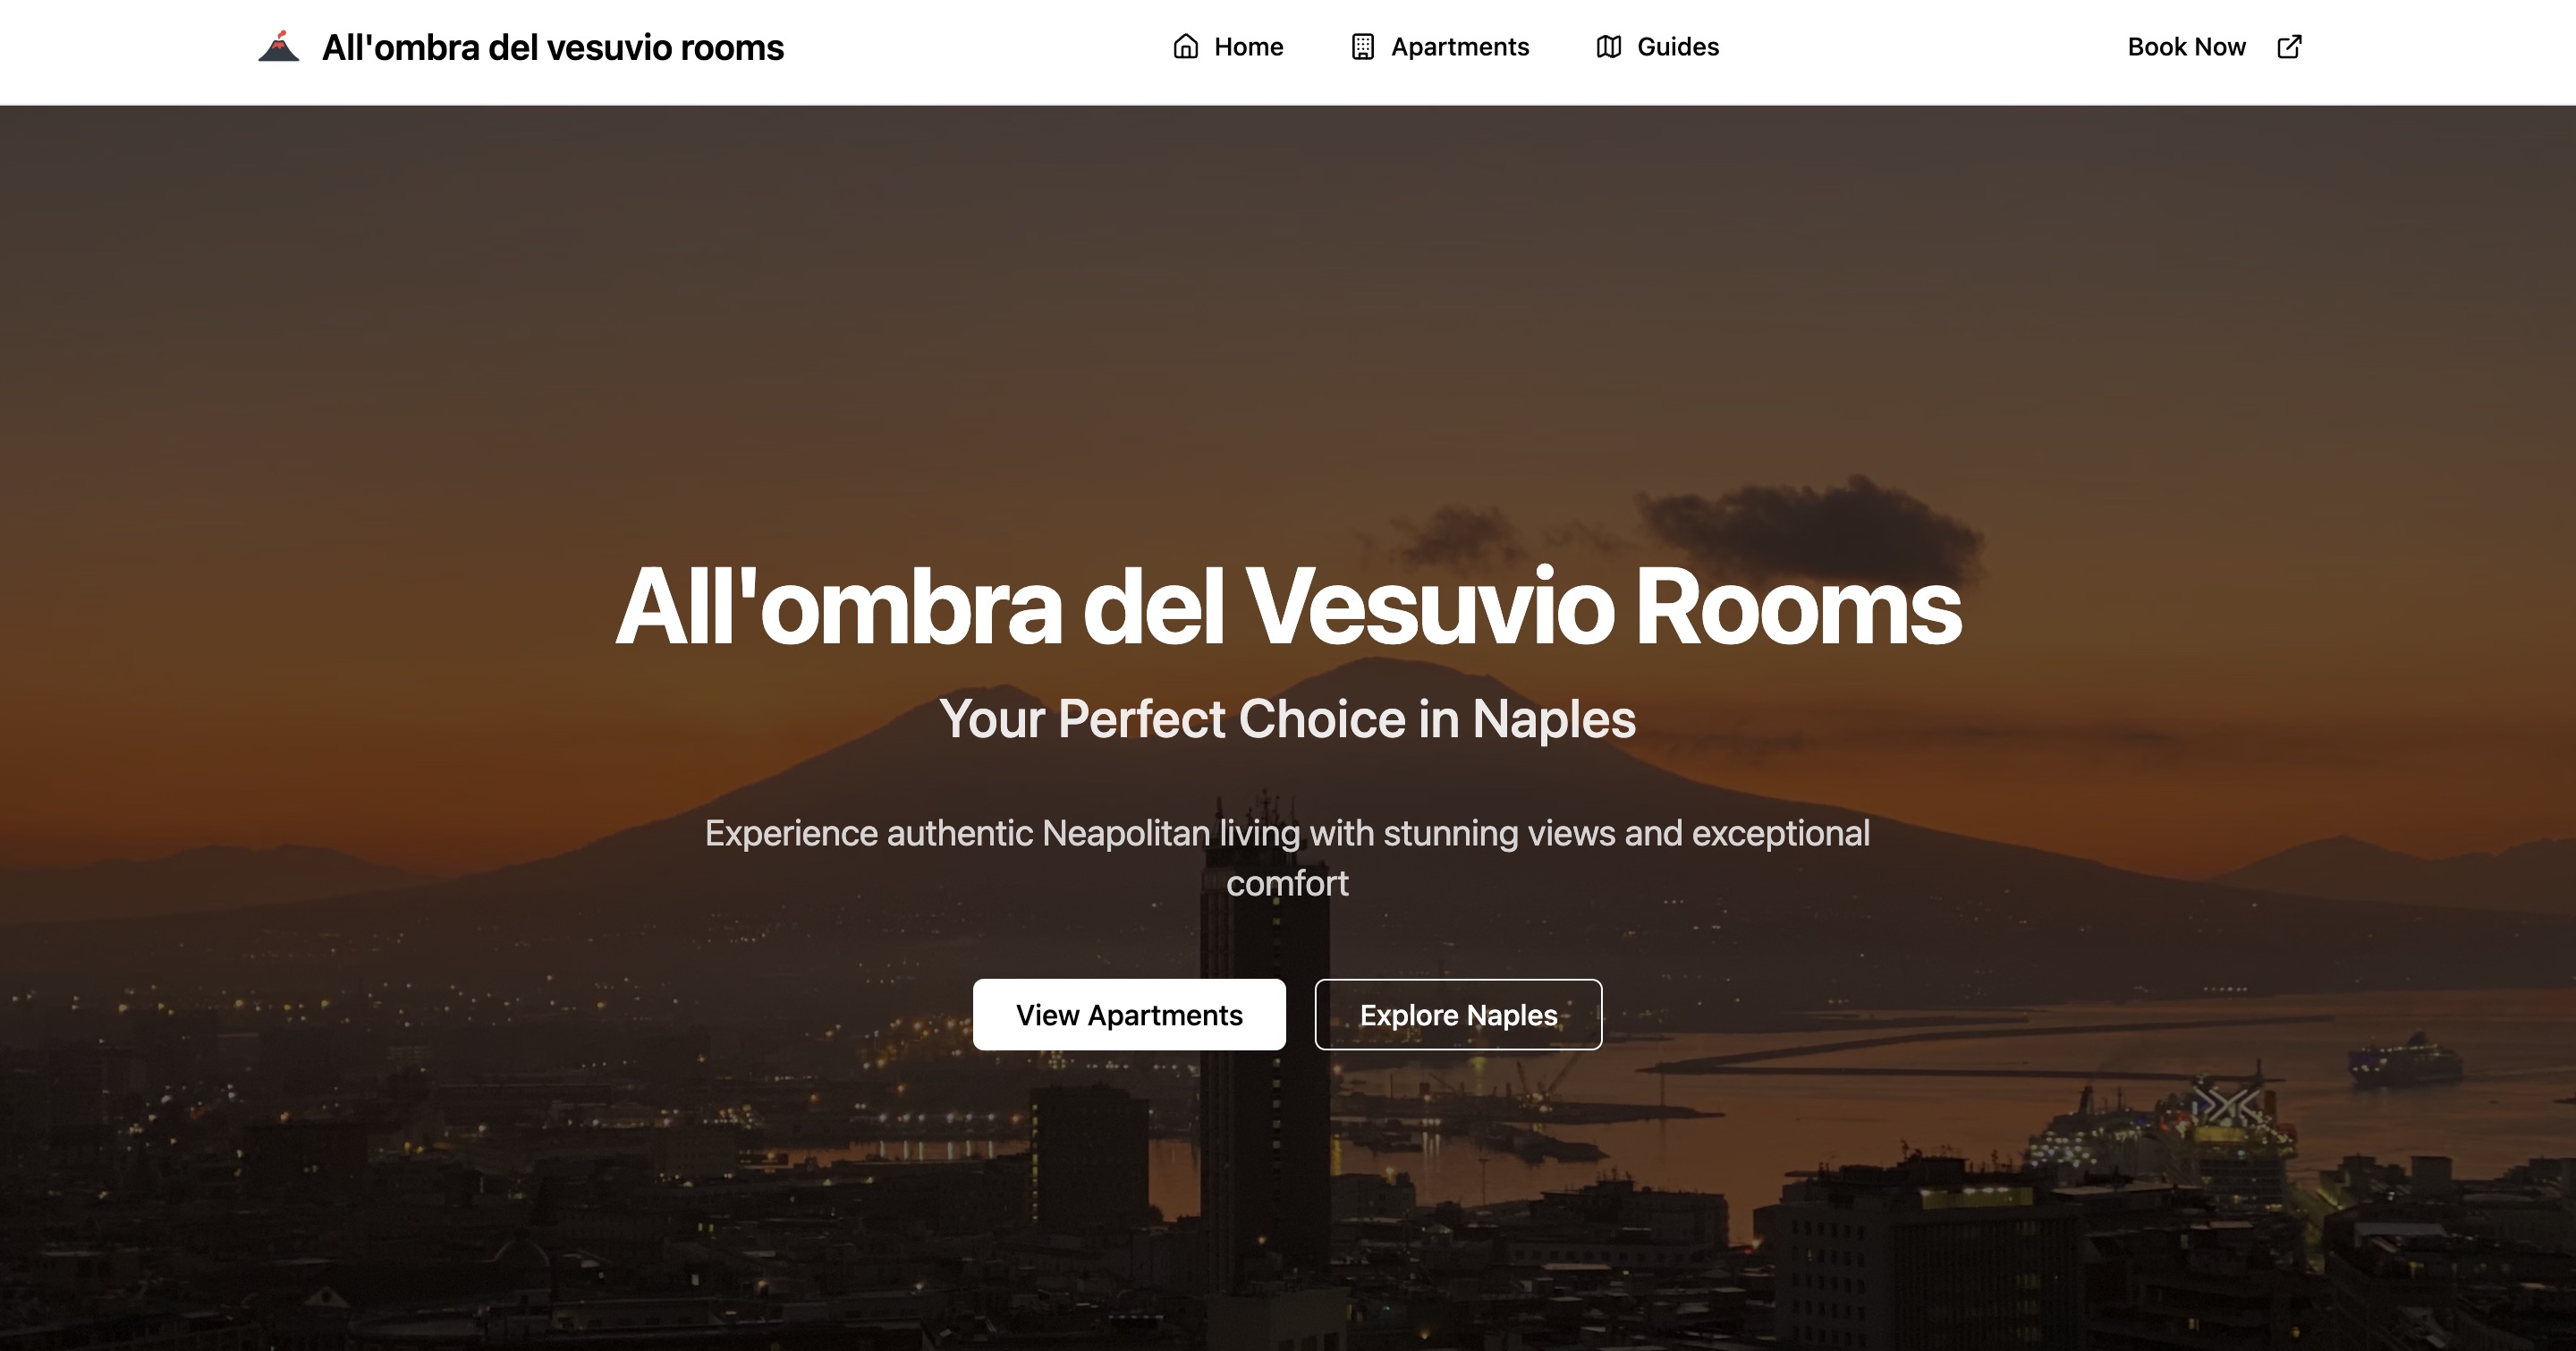
Task: Click the View Apartments button
Action: click(x=1129, y=1014)
